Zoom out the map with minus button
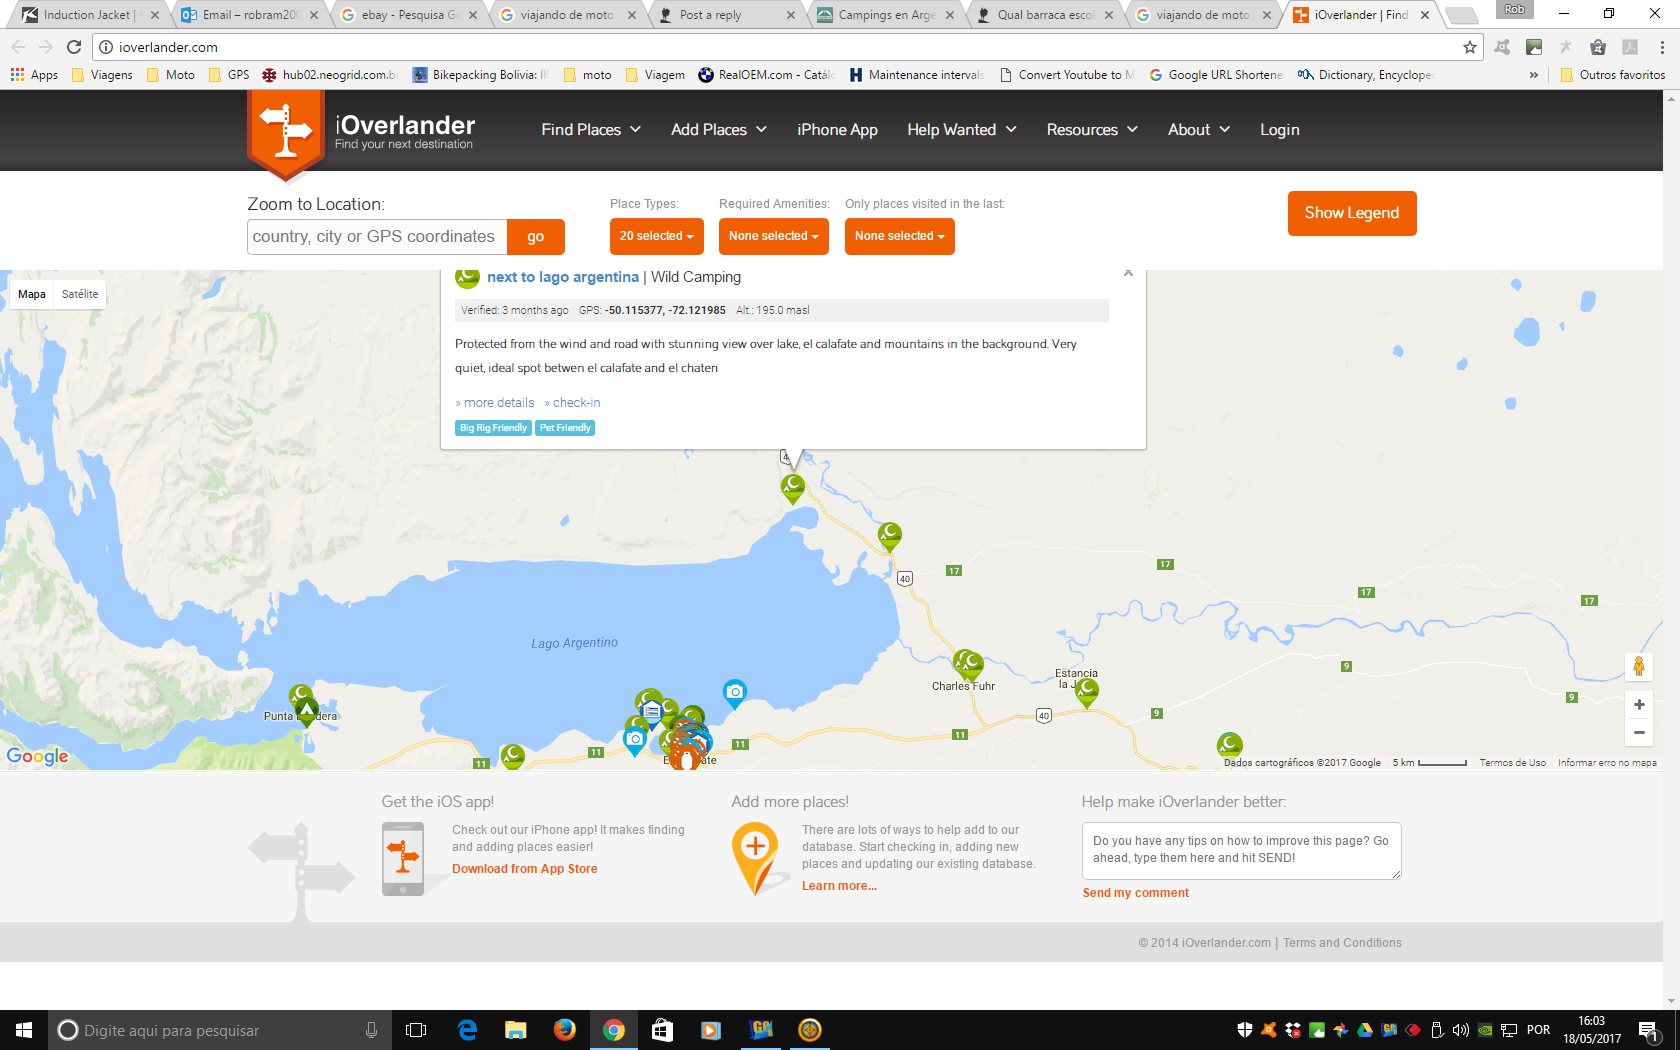Viewport: 1680px width, 1050px height. [x=1639, y=733]
